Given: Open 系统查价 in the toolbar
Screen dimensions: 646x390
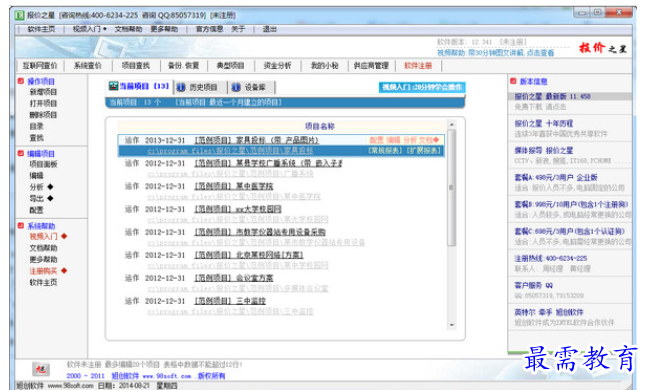Looking at the screenshot, I should (87, 65).
